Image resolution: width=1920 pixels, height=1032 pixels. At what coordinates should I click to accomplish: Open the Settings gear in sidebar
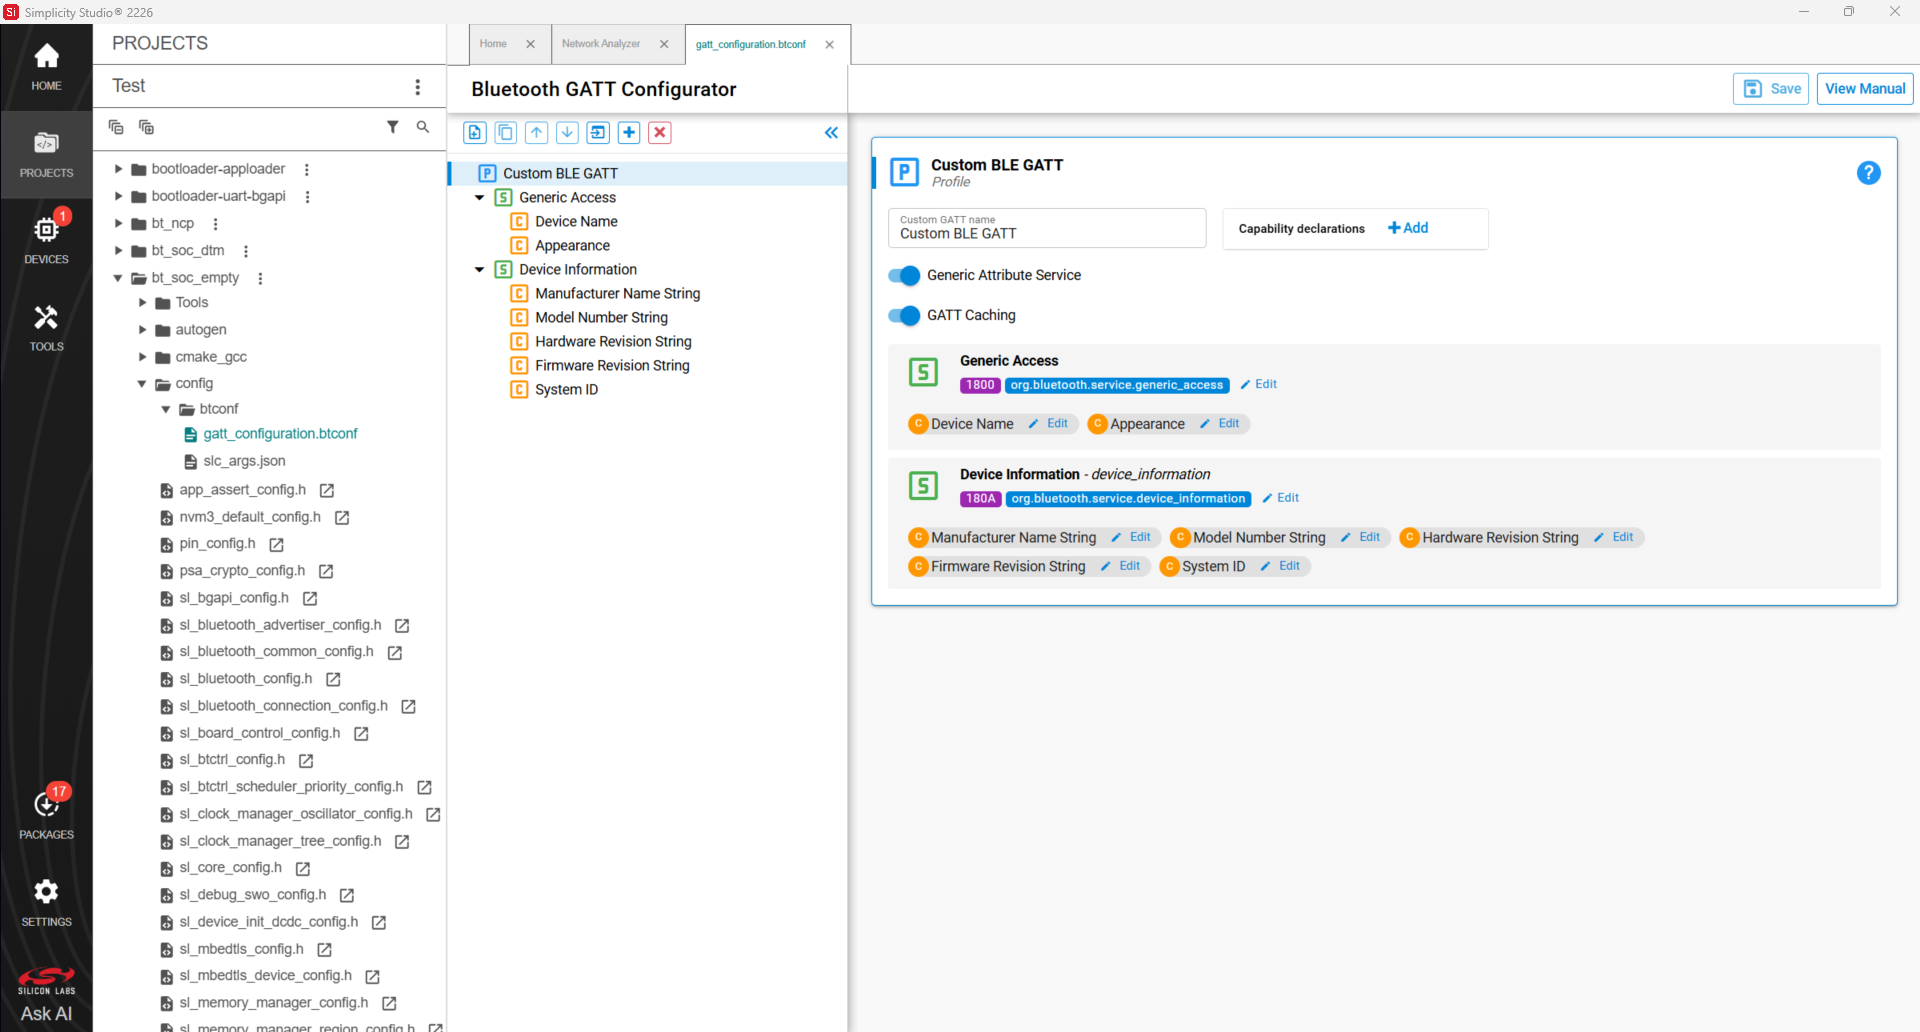click(x=46, y=903)
